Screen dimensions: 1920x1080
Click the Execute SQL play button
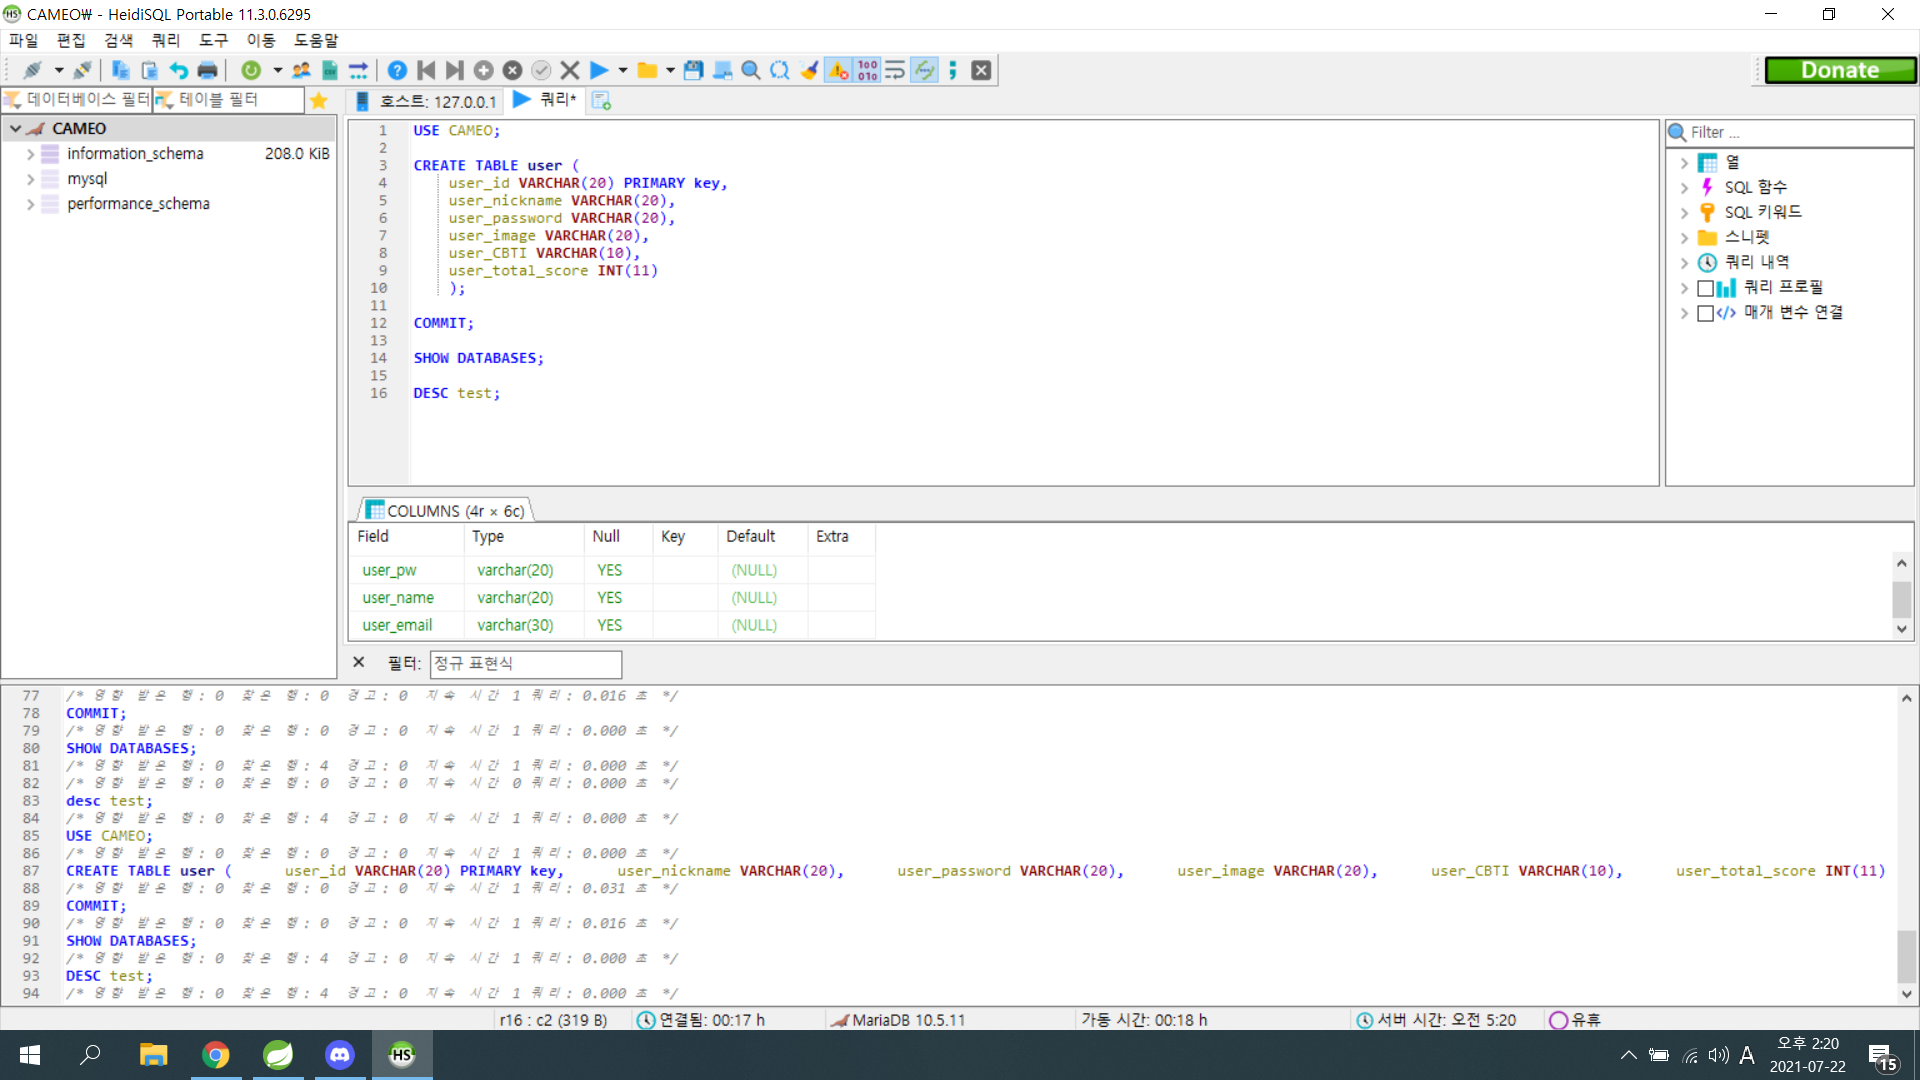pos(599,70)
